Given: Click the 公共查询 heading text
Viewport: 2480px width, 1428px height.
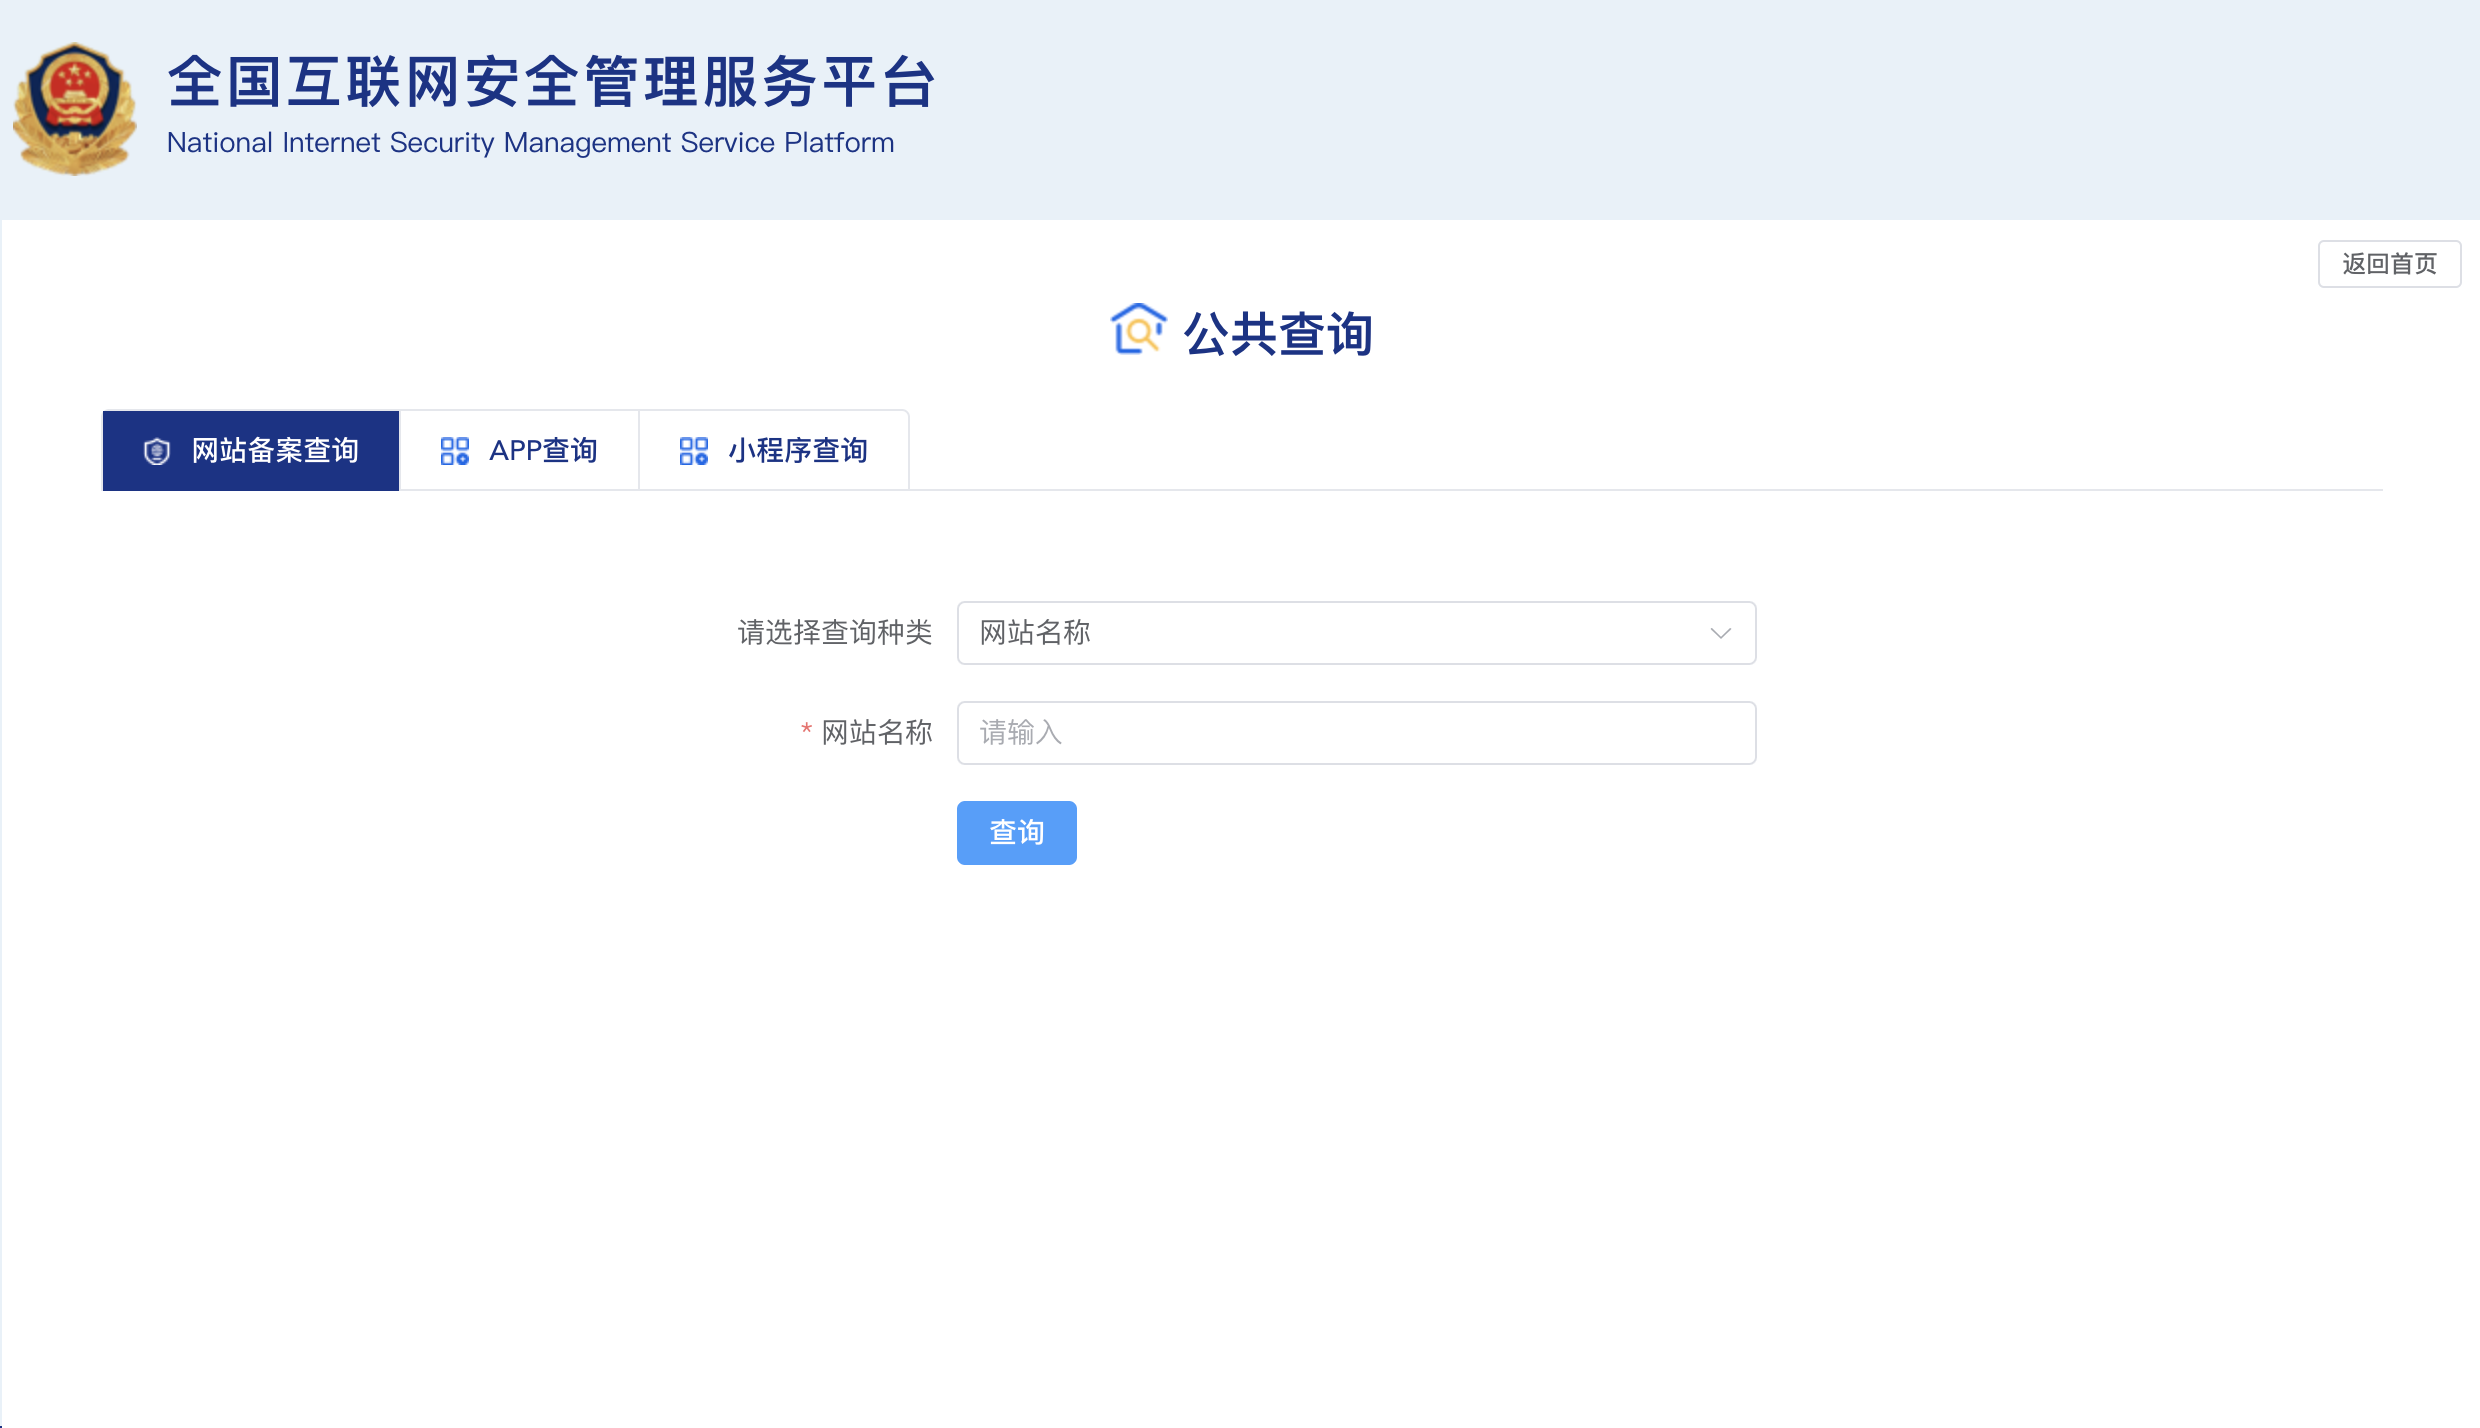Looking at the screenshot, I should tap(1279, 335).
